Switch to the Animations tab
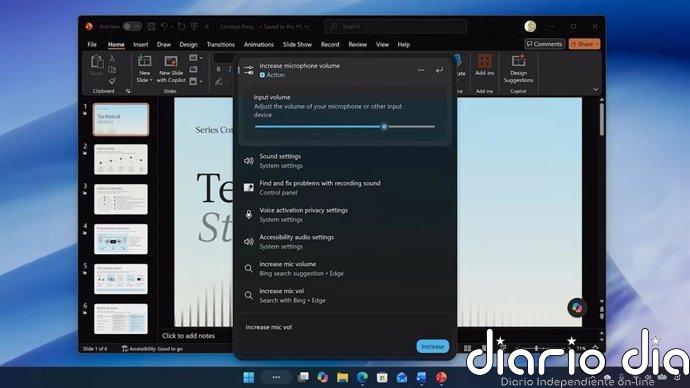The width and height of the screenshot is (690, 388). 259,44
